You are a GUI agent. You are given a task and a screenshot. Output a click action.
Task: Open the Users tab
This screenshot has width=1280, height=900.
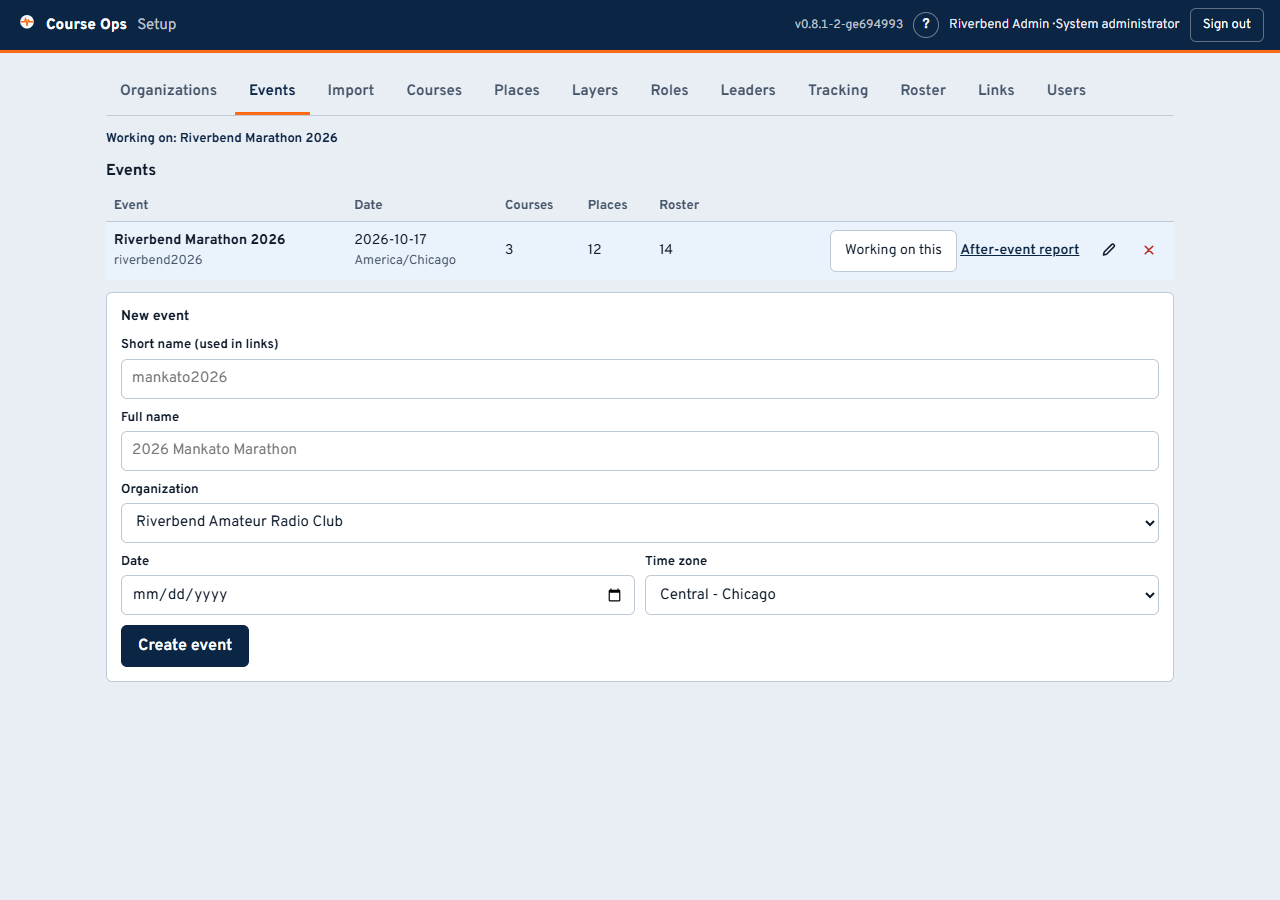pos(1066,90)
